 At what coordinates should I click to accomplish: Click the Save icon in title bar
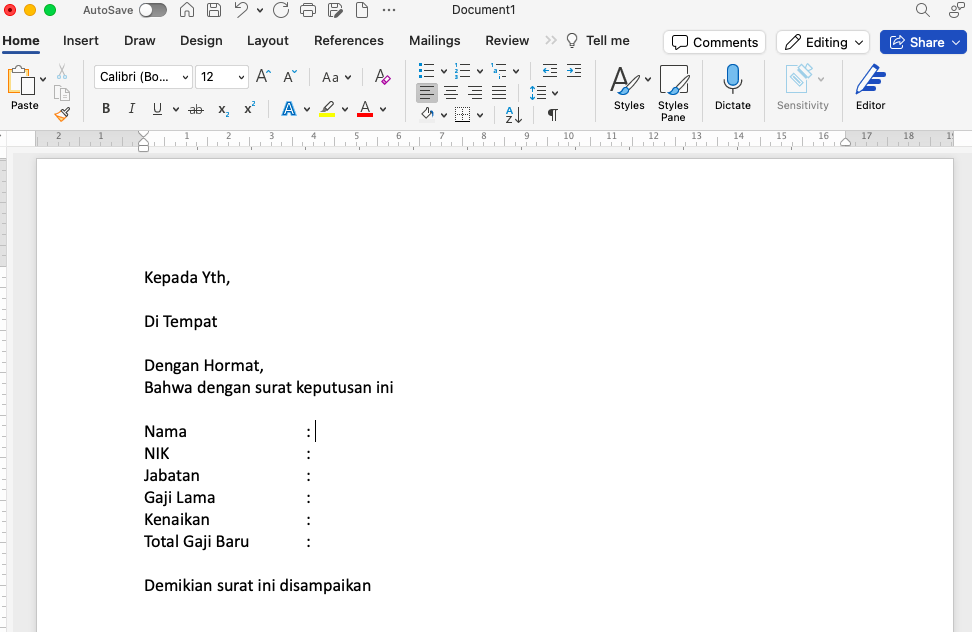pyautogui.click(x=213, y=11)
